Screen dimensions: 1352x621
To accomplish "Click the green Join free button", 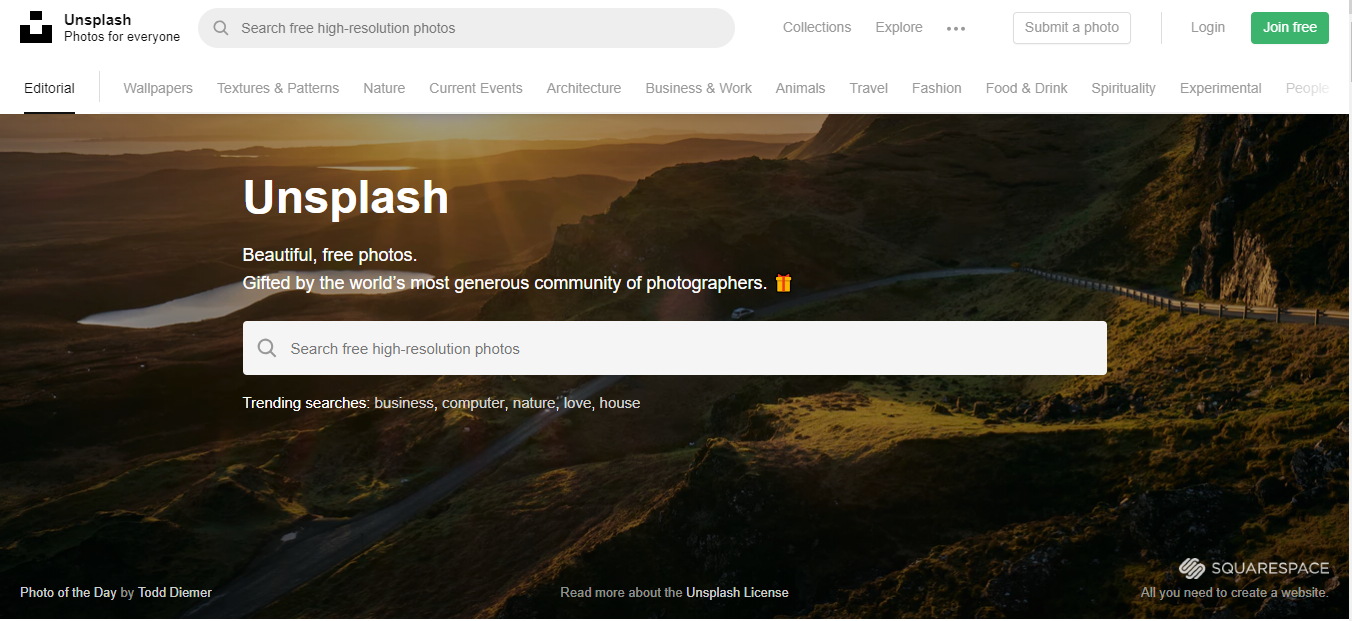I will click(1290, 27).
